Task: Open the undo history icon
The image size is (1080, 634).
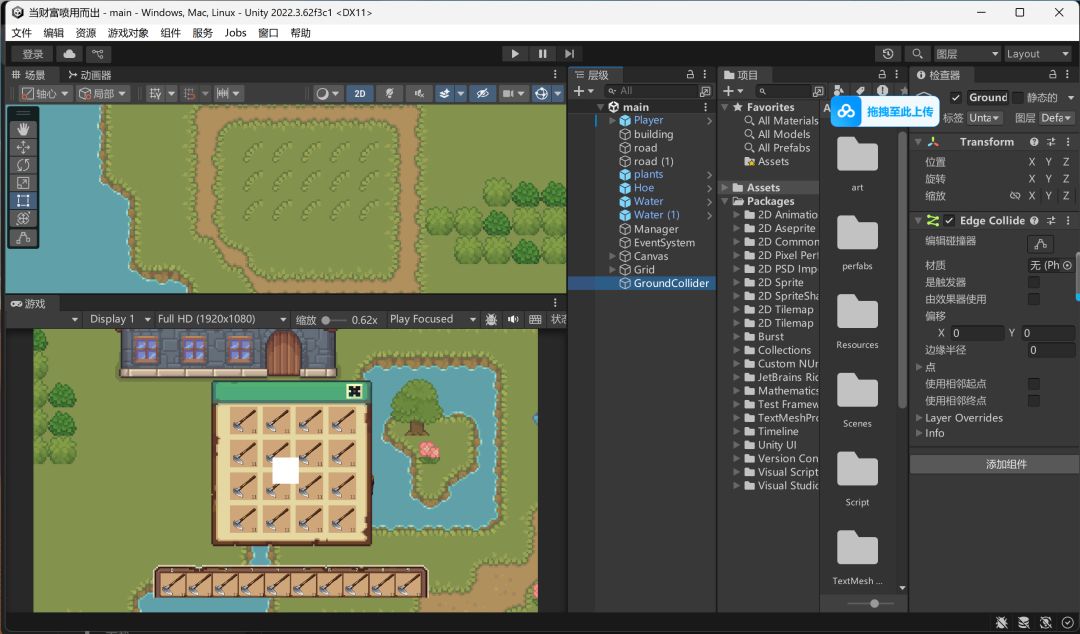Action: coord(888,54)
